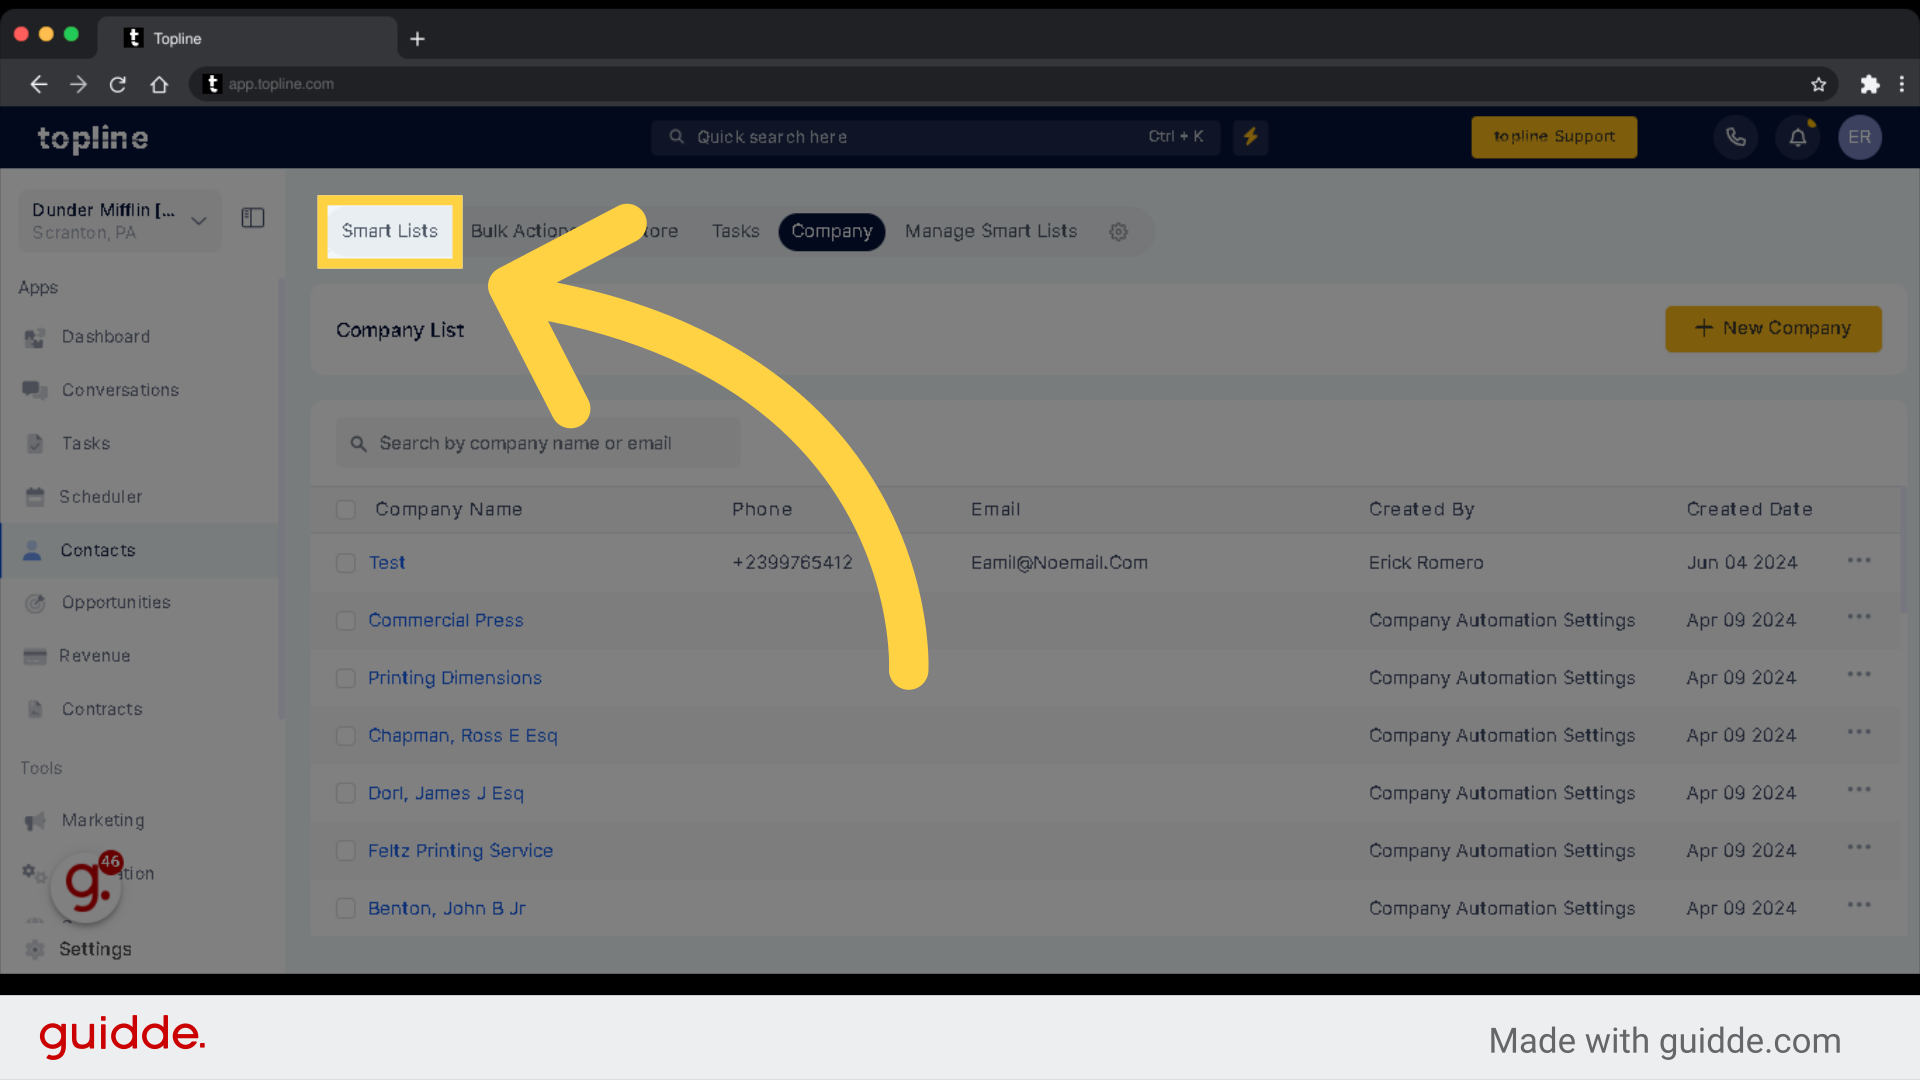Switch to the Tasks tab
This screenshot has height=1080, width=1920.
(735, 231)
